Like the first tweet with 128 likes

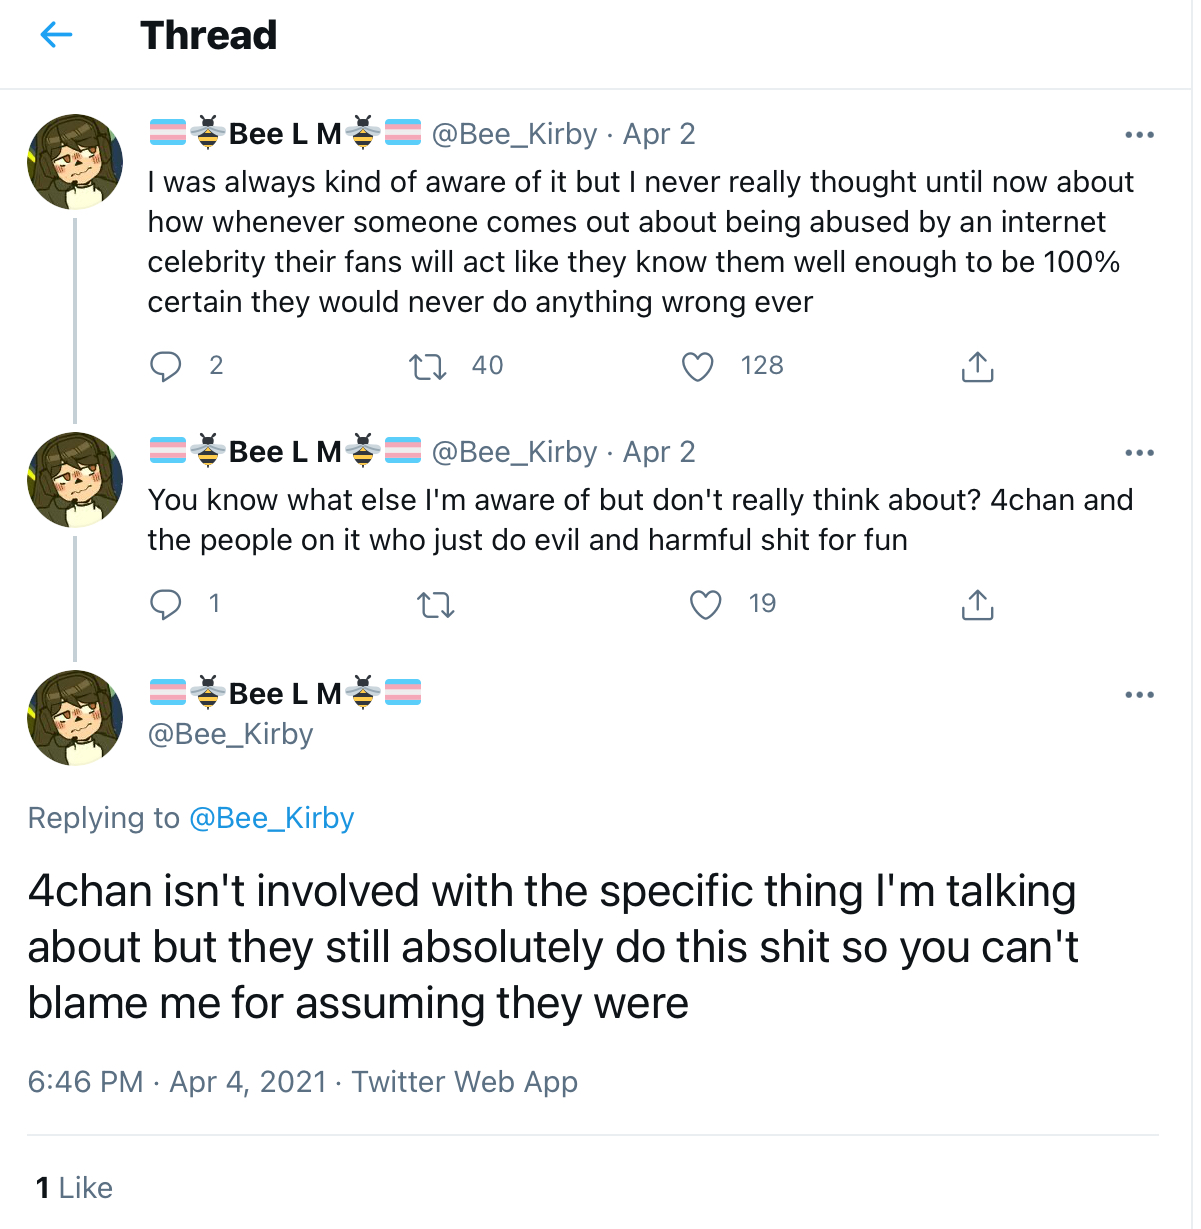tap(698, 367)
